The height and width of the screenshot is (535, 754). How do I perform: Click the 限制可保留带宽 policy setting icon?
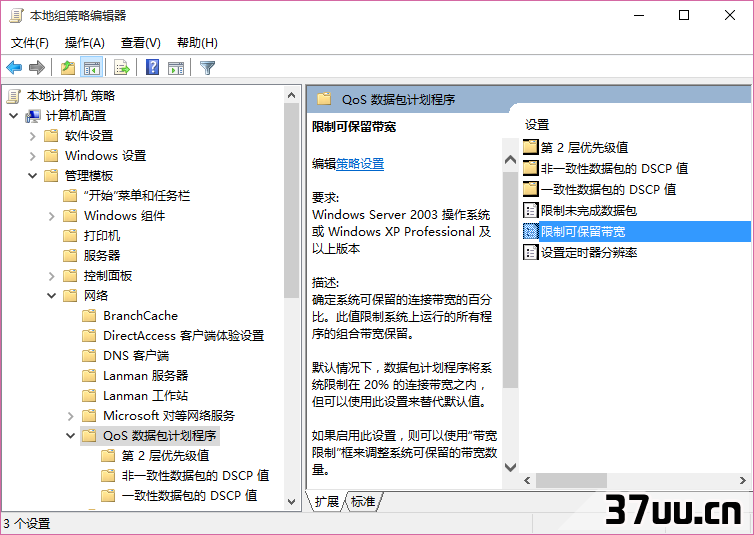tap(530, 231)
